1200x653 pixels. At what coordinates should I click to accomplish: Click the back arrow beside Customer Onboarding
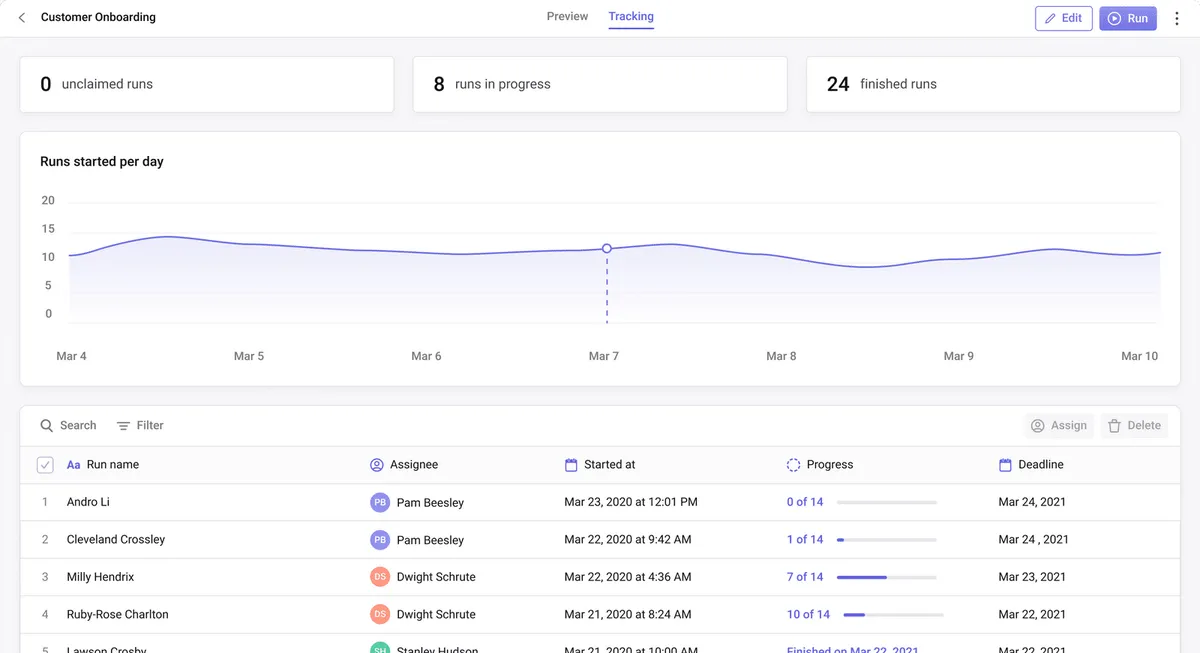[22, 18]
